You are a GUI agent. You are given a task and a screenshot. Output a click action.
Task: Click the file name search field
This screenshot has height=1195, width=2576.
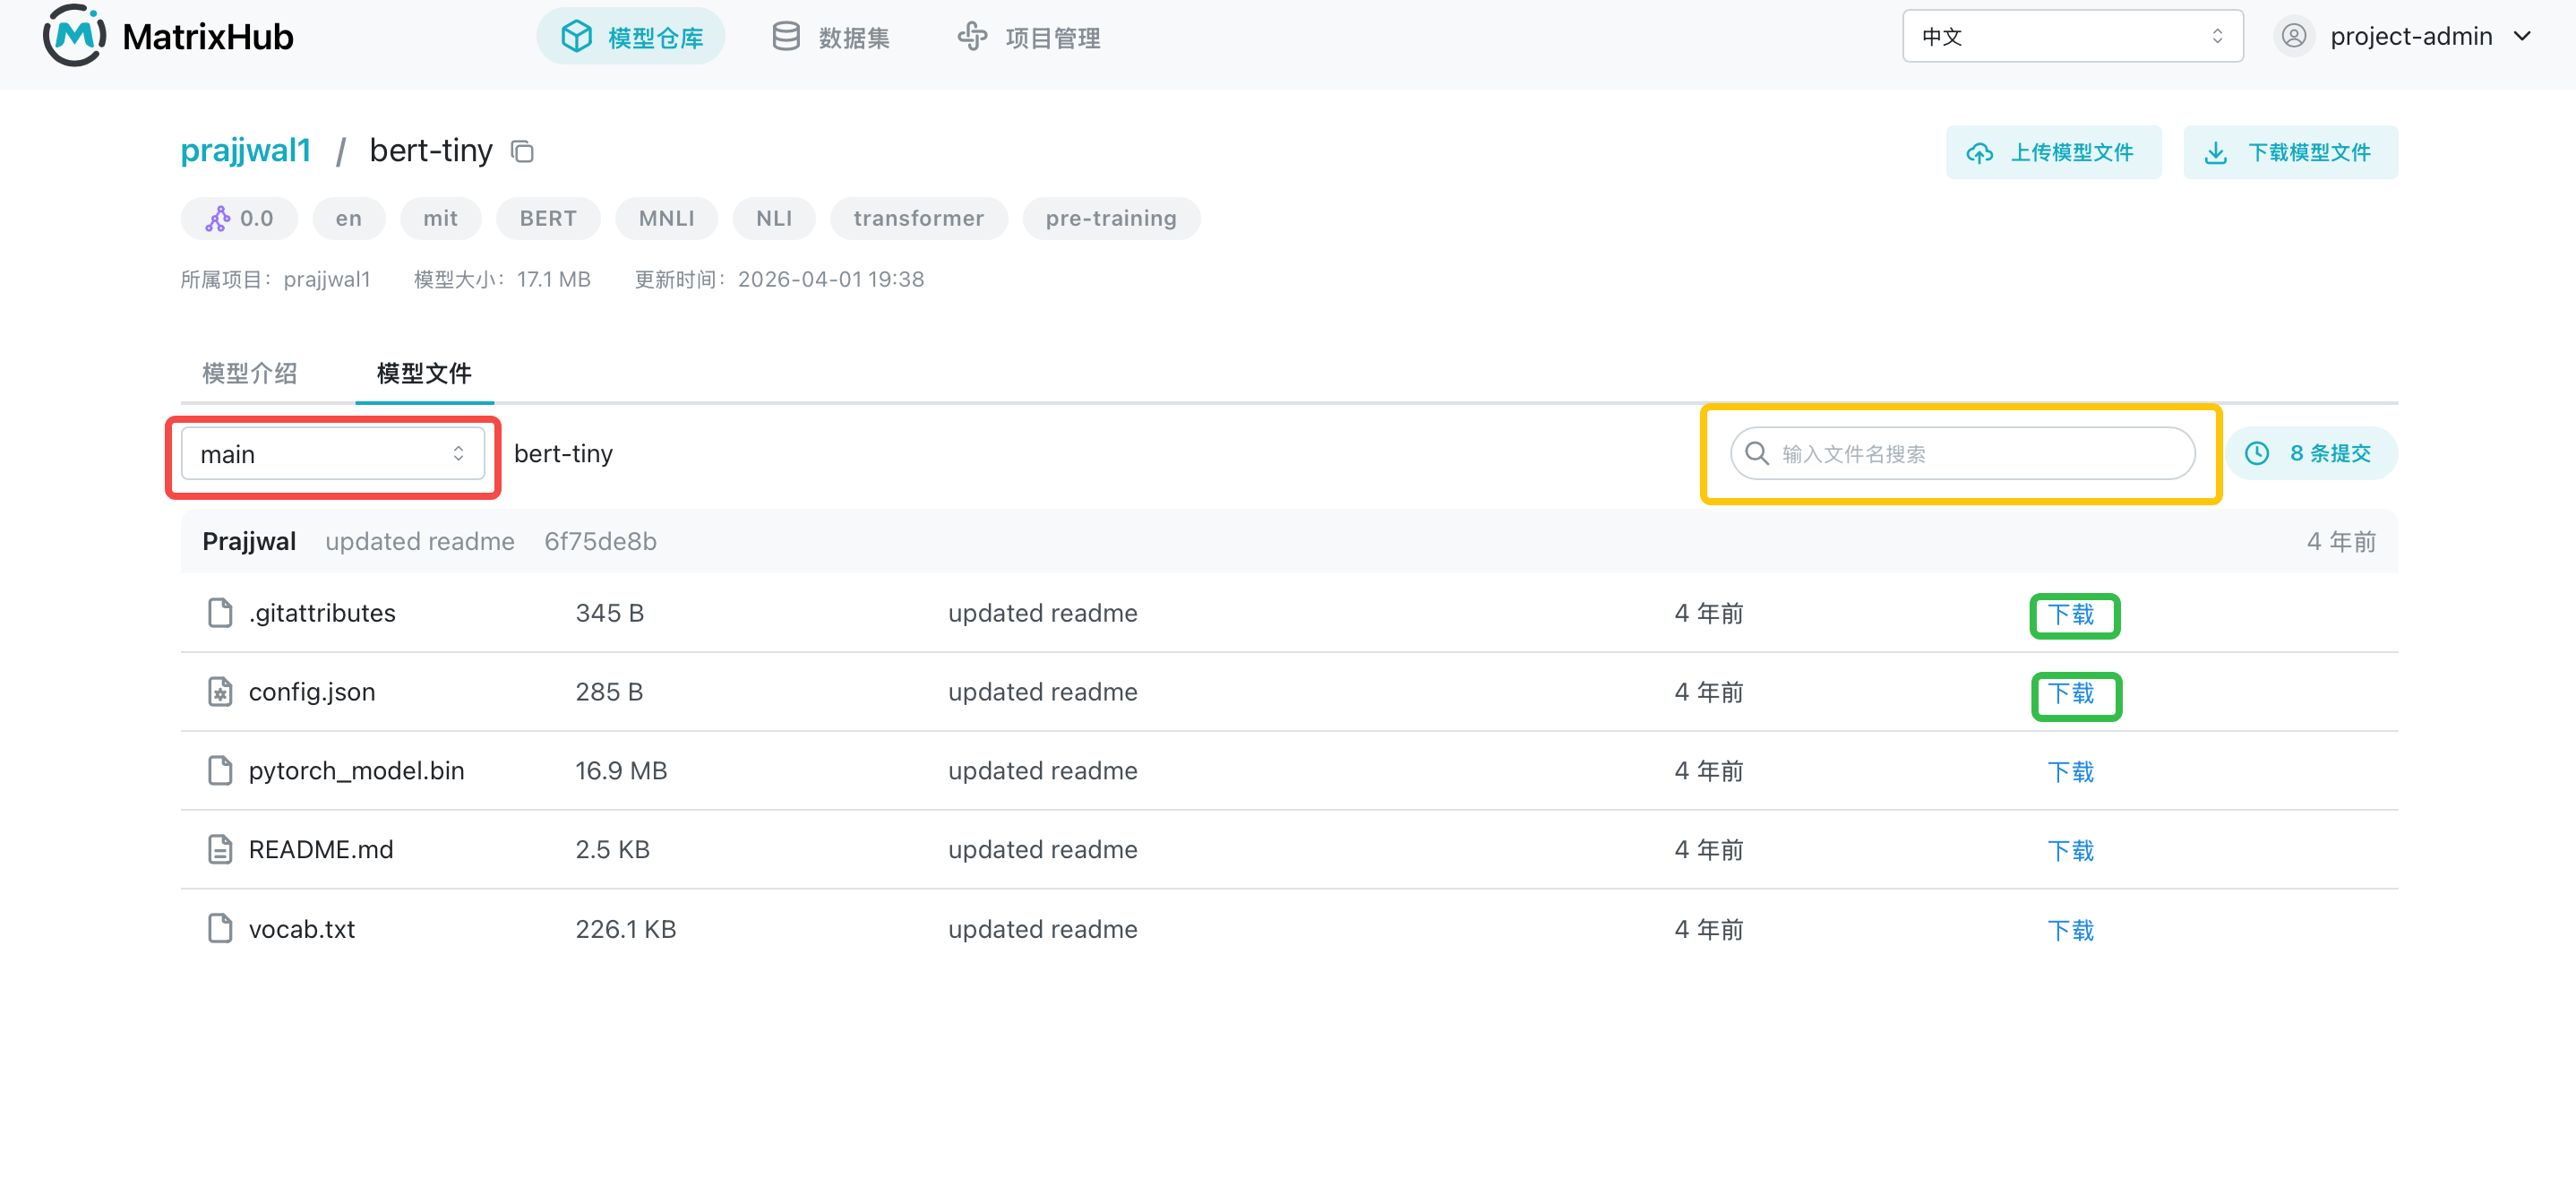[1962, 453]
